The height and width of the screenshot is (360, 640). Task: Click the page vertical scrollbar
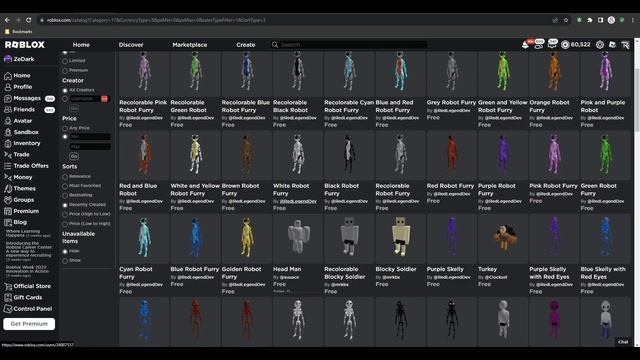click(x=637, y=192)
